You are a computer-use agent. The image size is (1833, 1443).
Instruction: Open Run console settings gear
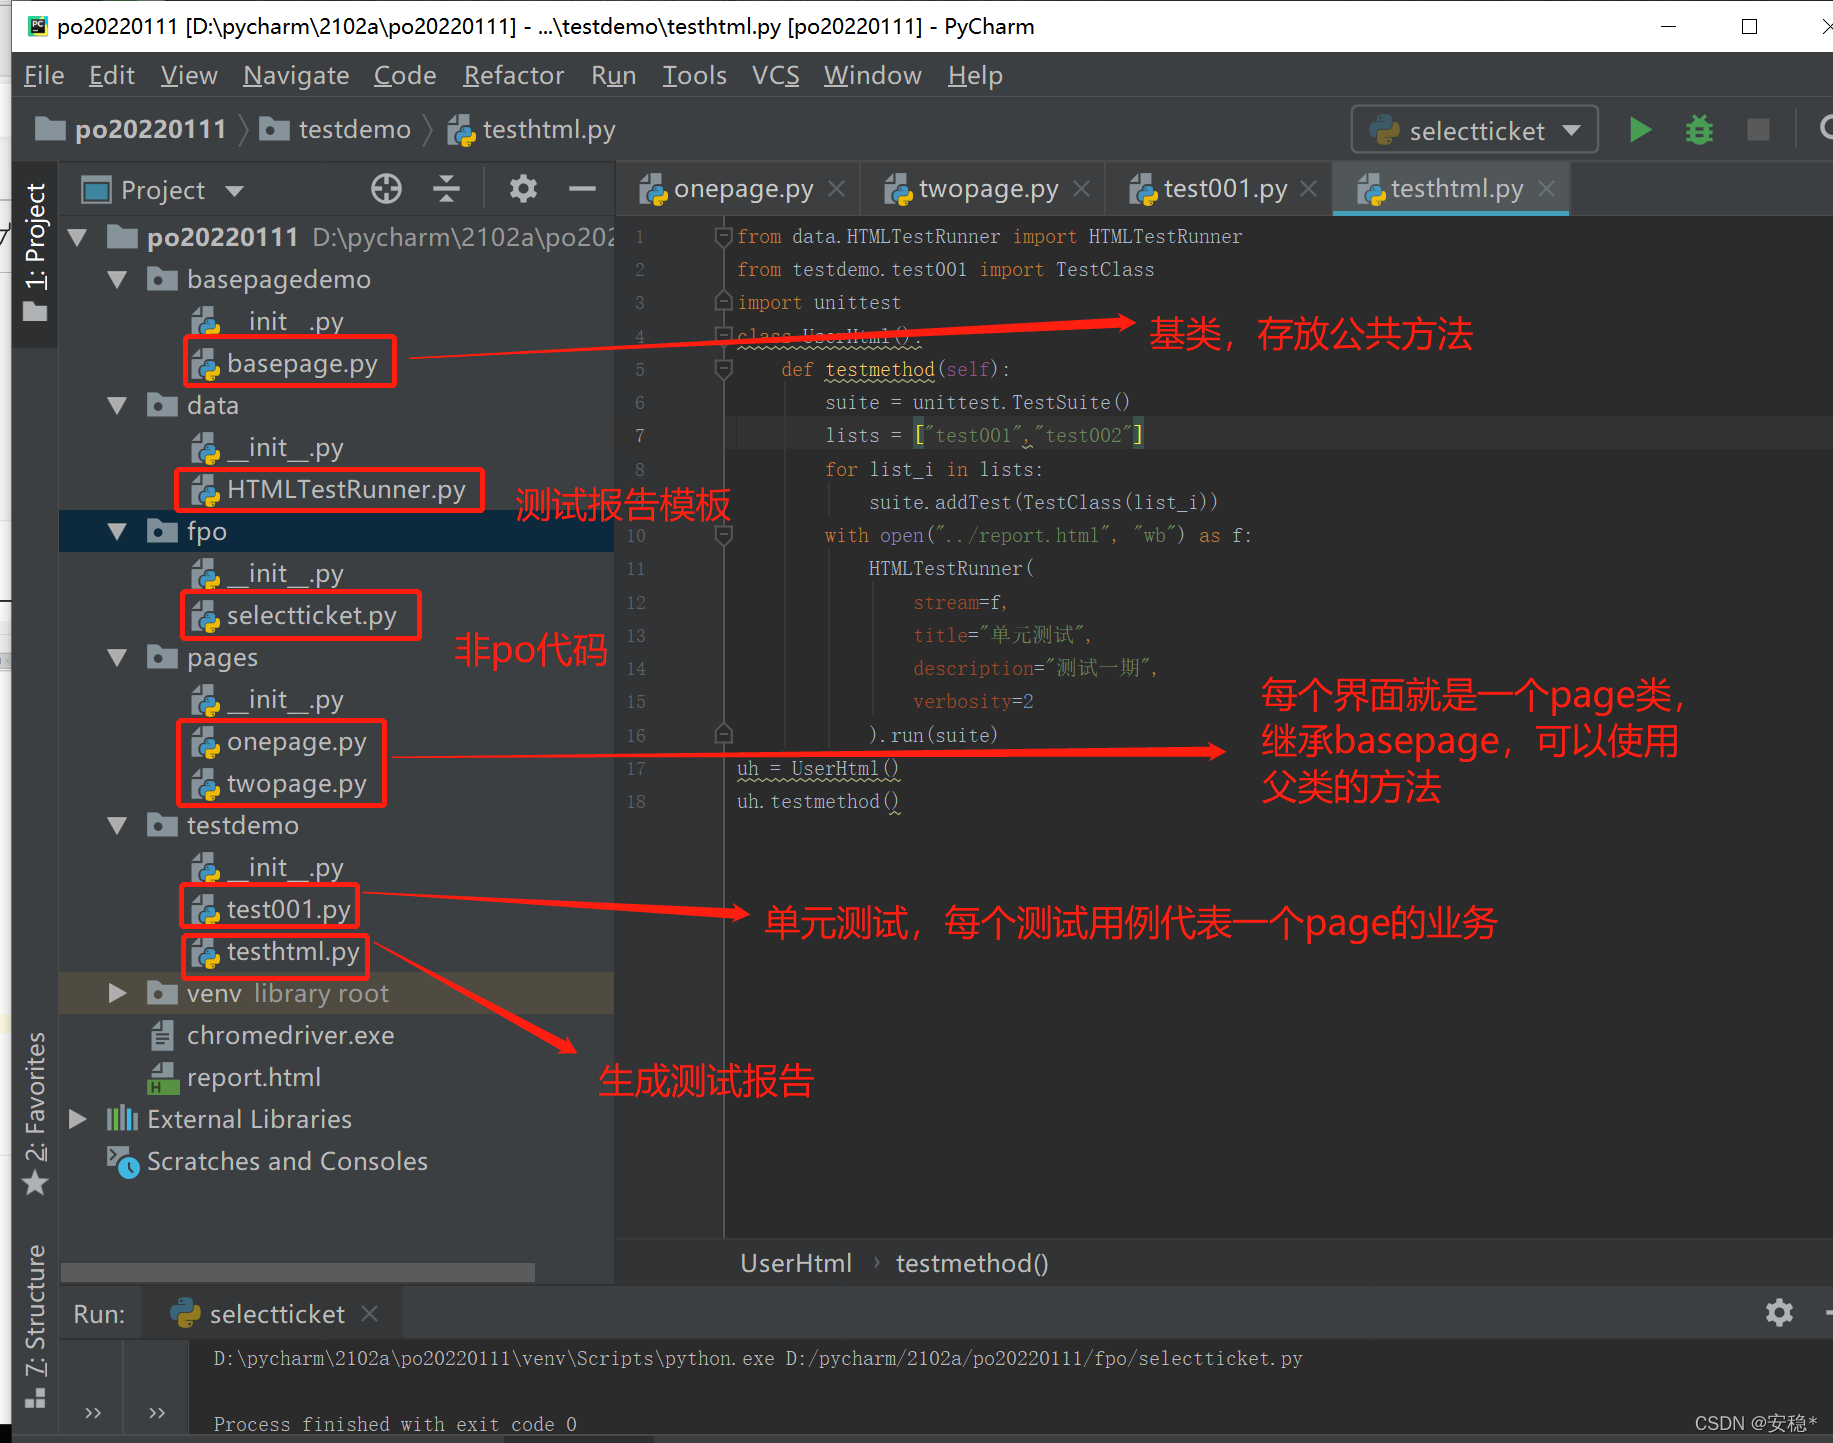pyautogui.click(x=1780, y=1312)
